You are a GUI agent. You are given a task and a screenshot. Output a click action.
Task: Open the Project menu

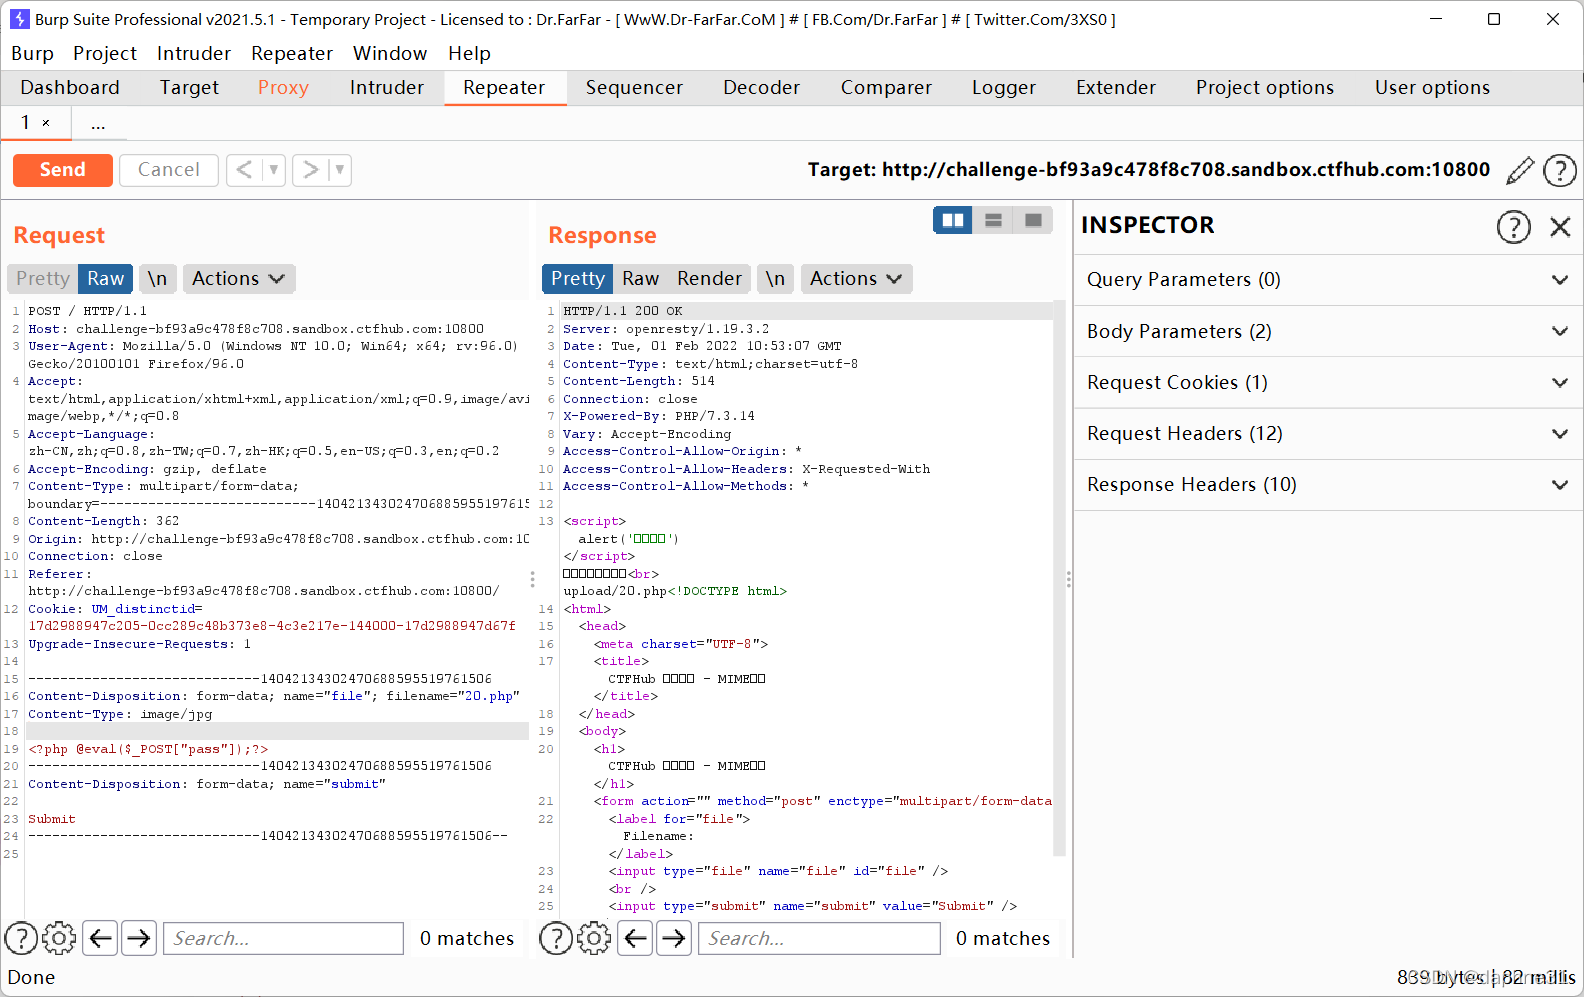point(104,54)
